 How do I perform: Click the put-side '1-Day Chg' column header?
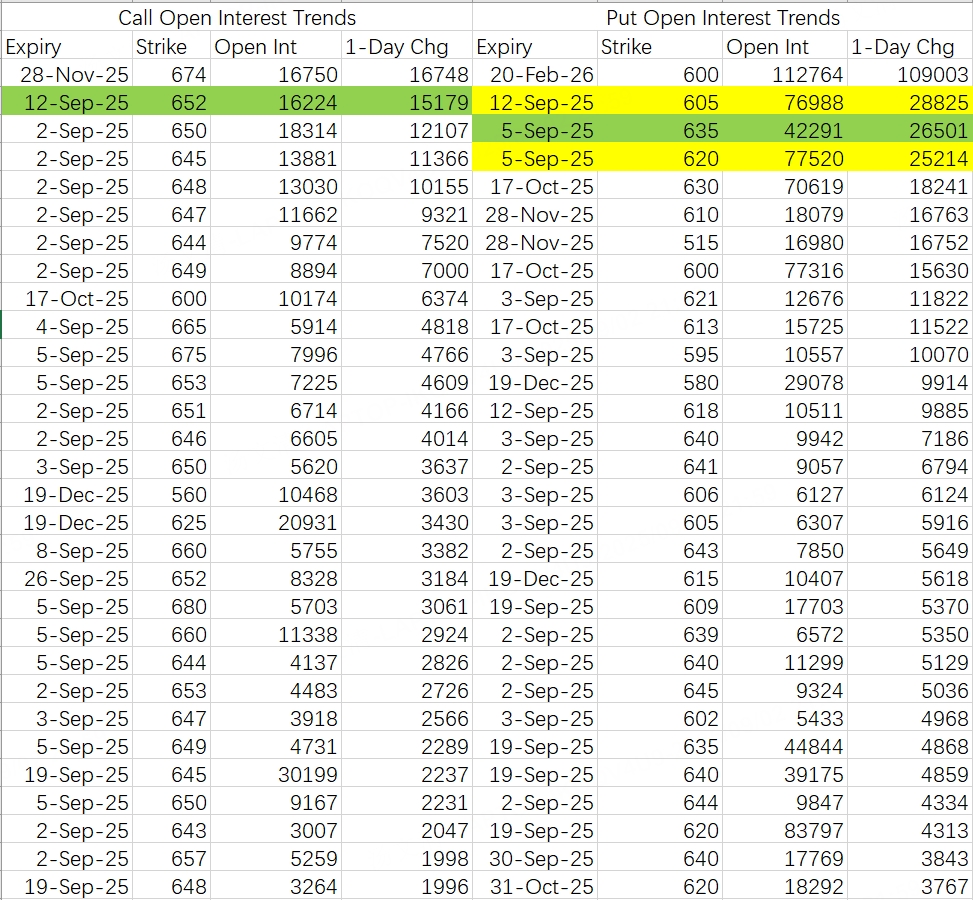point(910,47)
